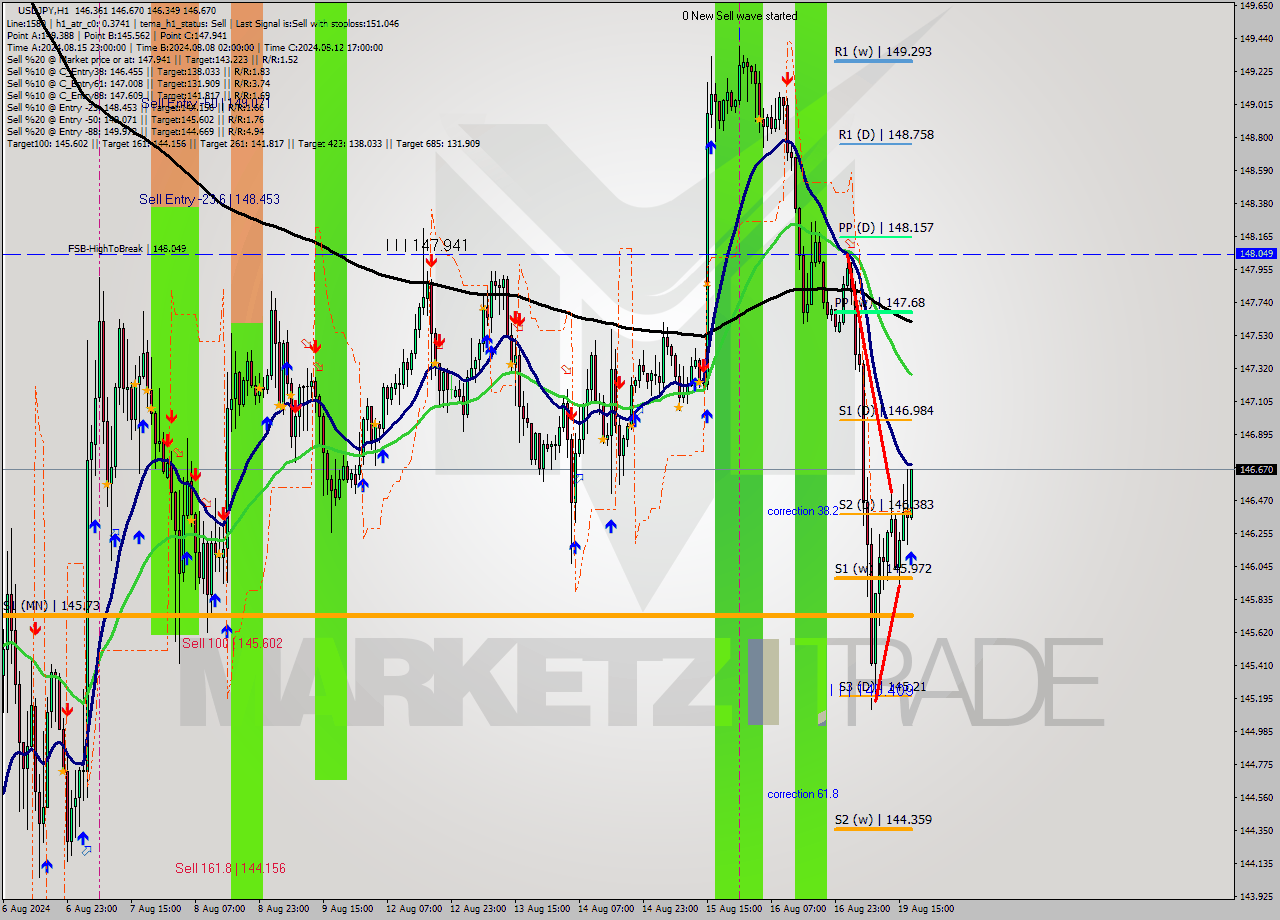The width and height of the screenshot is (1280, 920).
Task: Select the 'Sell 161.8 | 144.156' target label
Action: (230, 868)
